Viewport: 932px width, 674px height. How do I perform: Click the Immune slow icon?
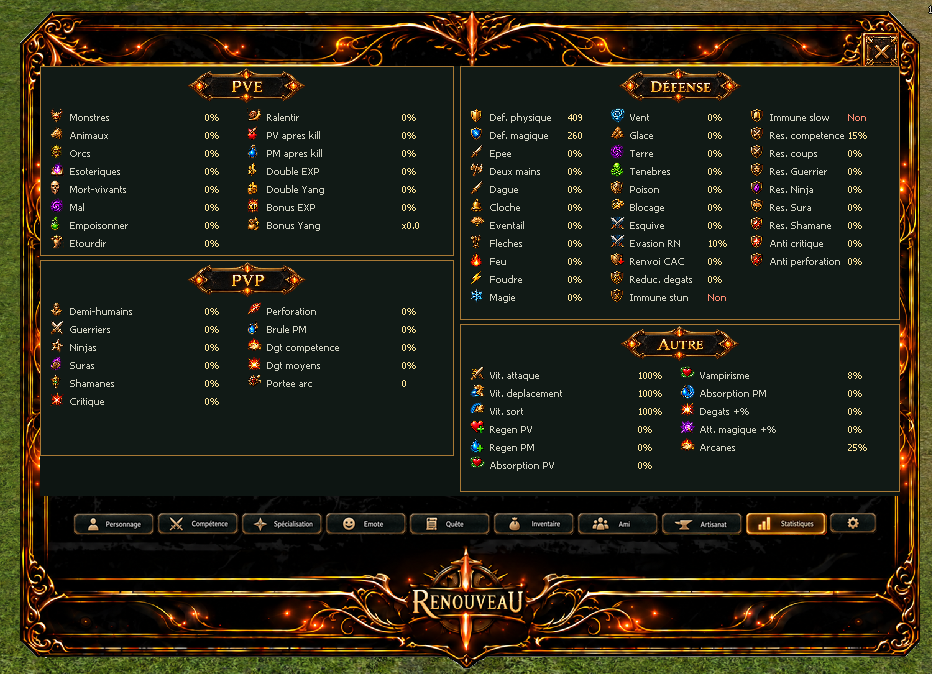(757, 116)
